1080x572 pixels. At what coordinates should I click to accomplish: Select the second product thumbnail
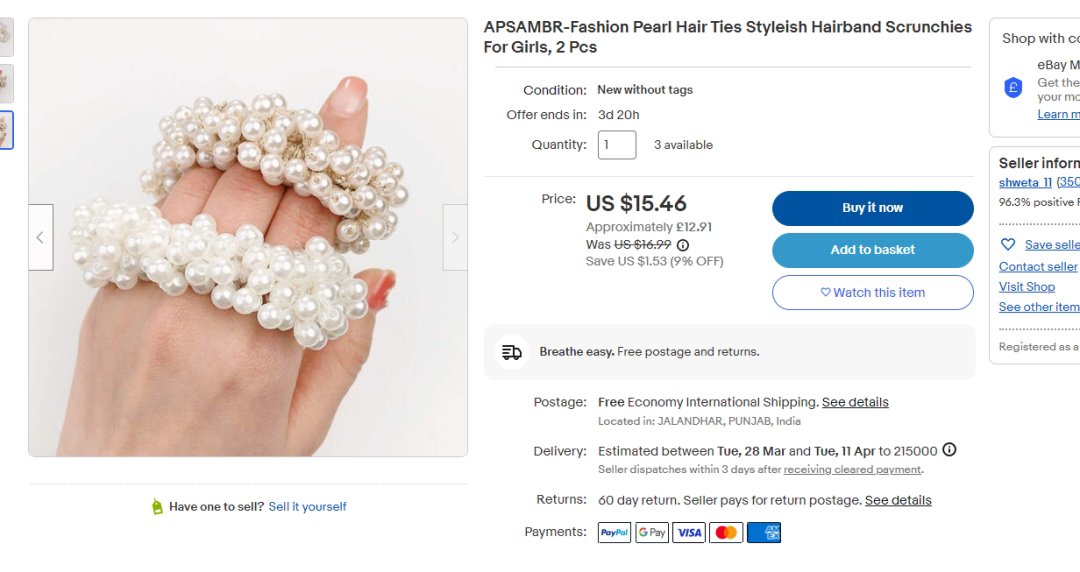[6, 84]
